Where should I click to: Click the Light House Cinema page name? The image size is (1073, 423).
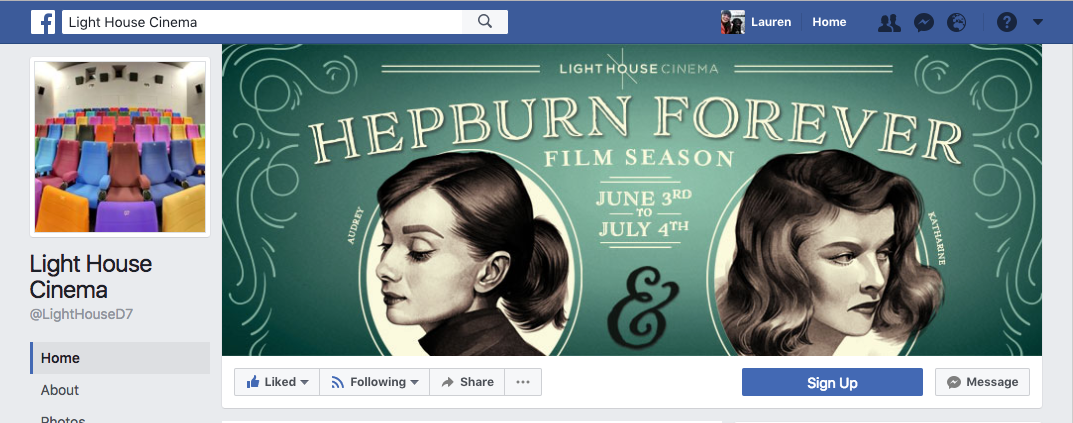pyautogui.click(x=91, y=277)
